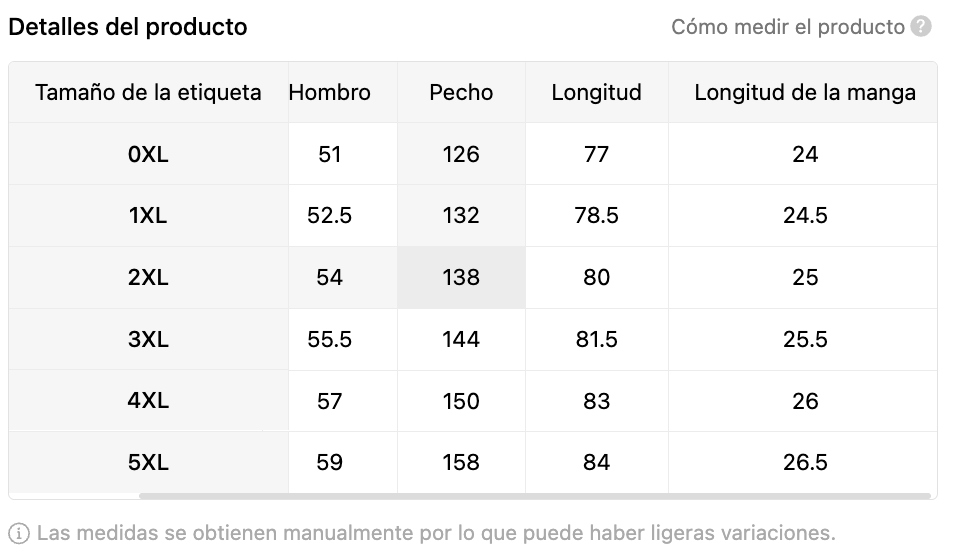The width and height of the screenshot is (962, 560).
Task: Click 'Longitud de la manga' header
Action: (x=805, y=93)
